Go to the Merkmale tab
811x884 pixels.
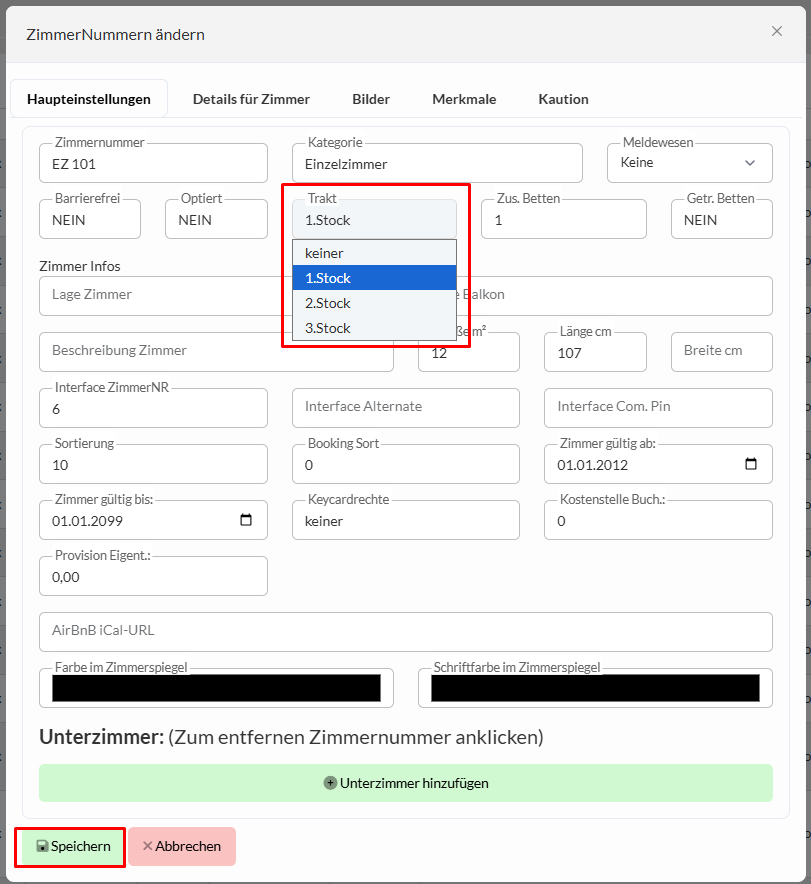(x=464, y=99)
